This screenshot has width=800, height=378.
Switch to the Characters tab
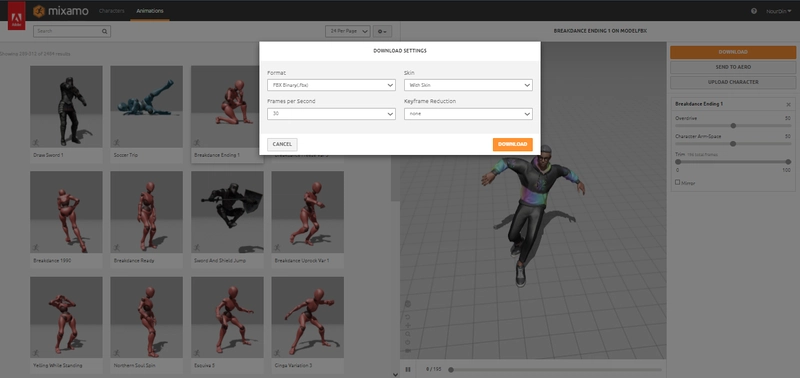112,11
